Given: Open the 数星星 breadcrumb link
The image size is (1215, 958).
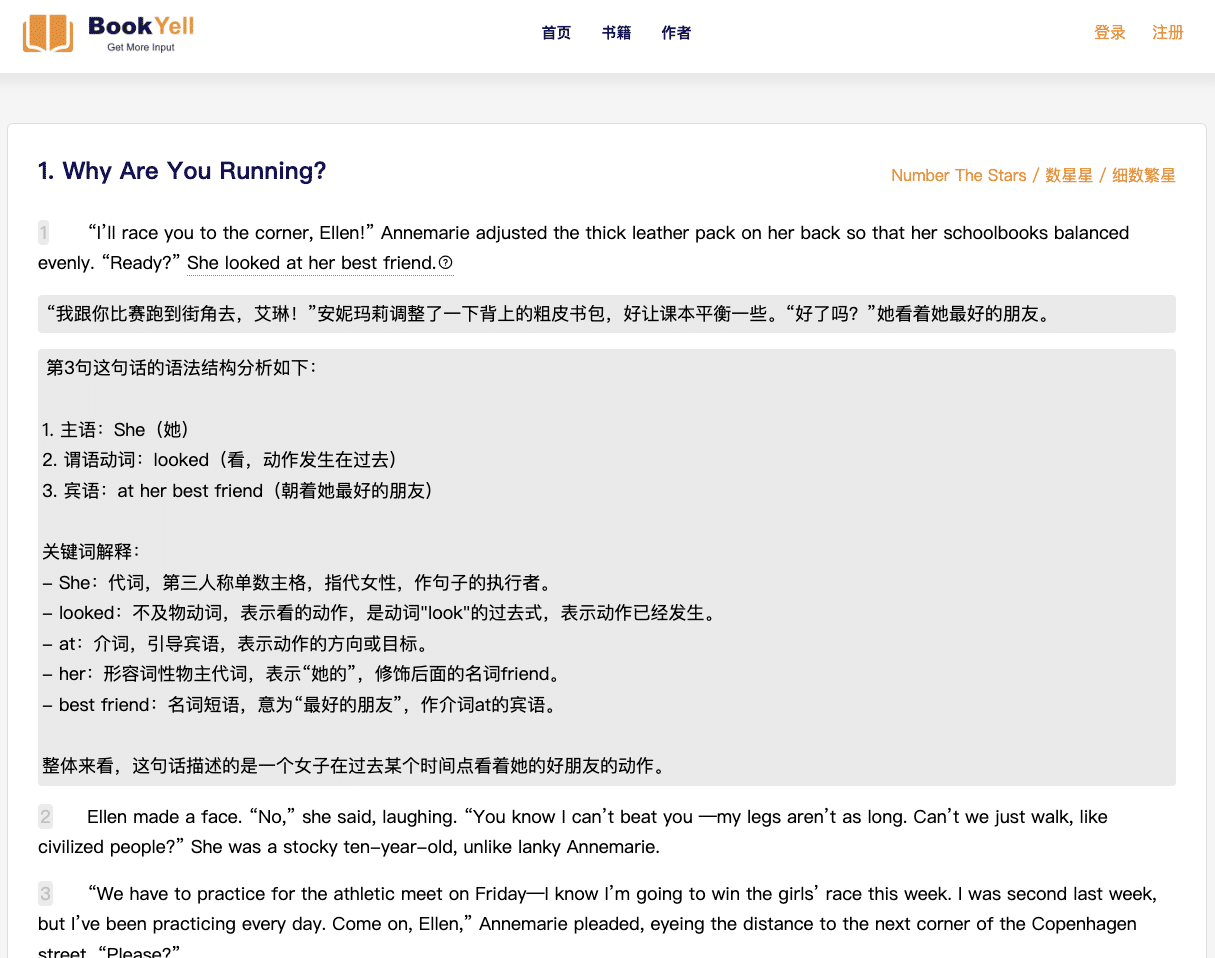Looking at the screenshot, I should [x=1069, y=175].
